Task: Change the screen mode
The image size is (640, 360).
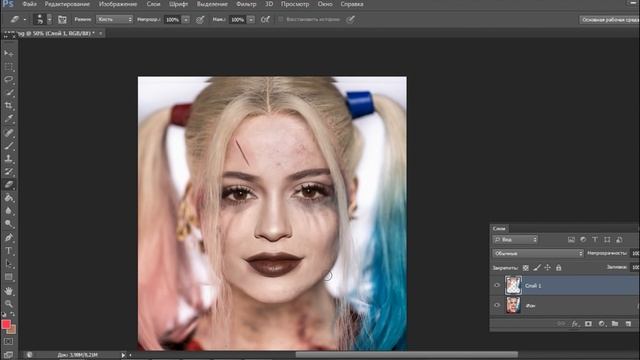Action: [9, 354]
